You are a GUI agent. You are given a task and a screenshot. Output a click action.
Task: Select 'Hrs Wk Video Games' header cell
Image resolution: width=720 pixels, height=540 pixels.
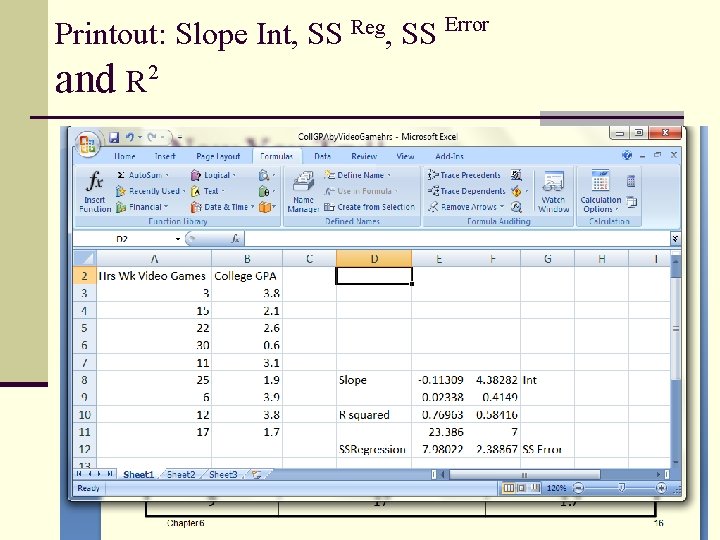click(x=154, y=276)
